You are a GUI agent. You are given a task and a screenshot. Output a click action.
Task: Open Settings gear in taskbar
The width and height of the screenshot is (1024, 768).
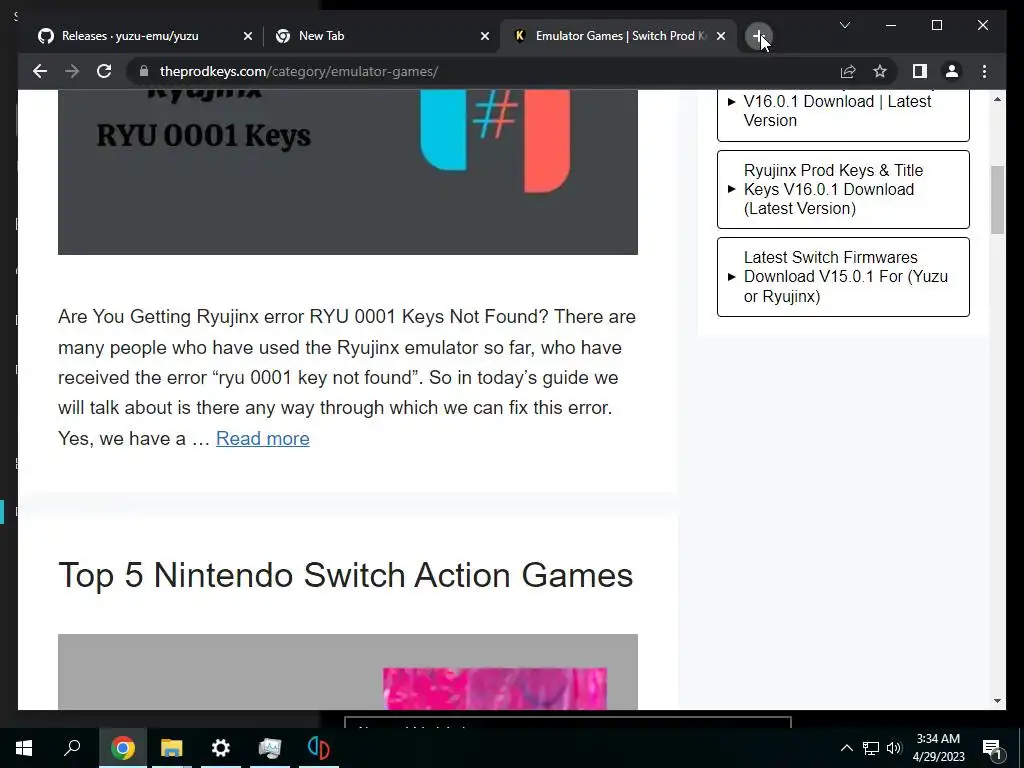click(221, 748)
